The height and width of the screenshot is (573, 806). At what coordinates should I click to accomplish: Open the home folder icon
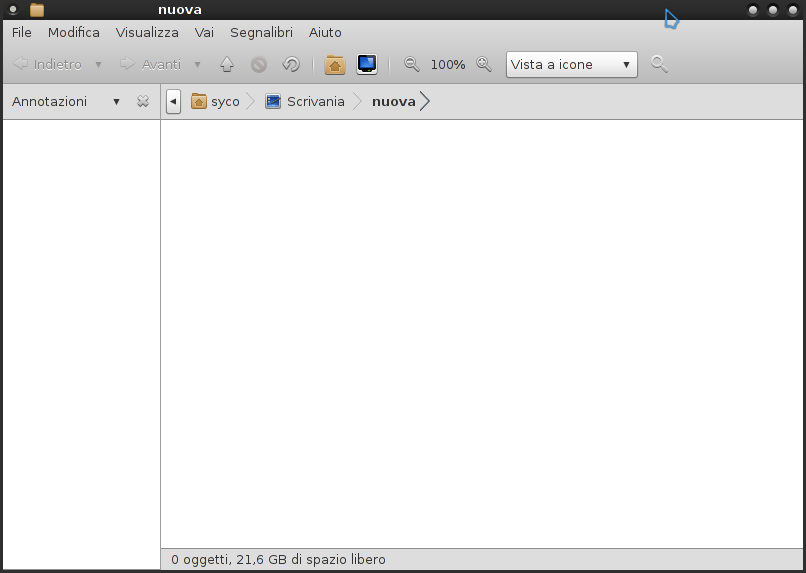pyautogui.click(x=335, y=65)
